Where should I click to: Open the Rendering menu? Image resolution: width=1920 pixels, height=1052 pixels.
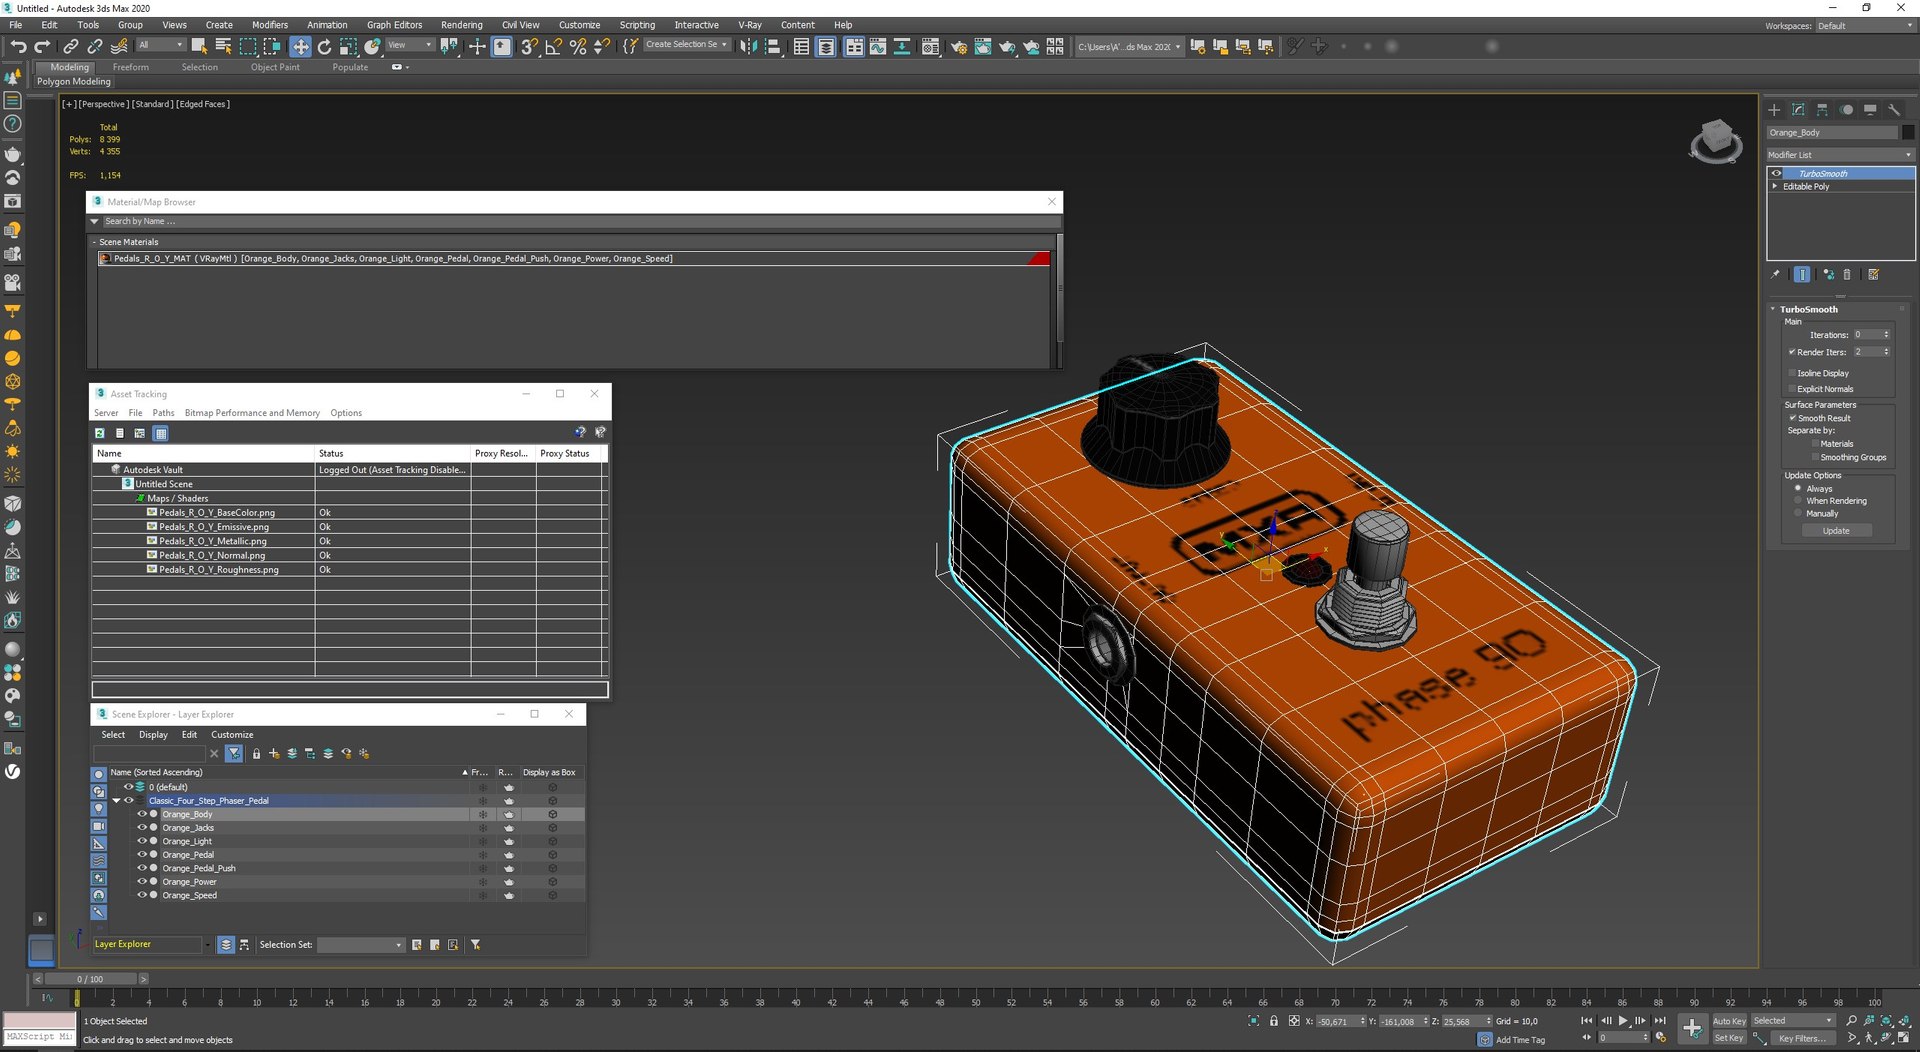(x=461, y=25)
